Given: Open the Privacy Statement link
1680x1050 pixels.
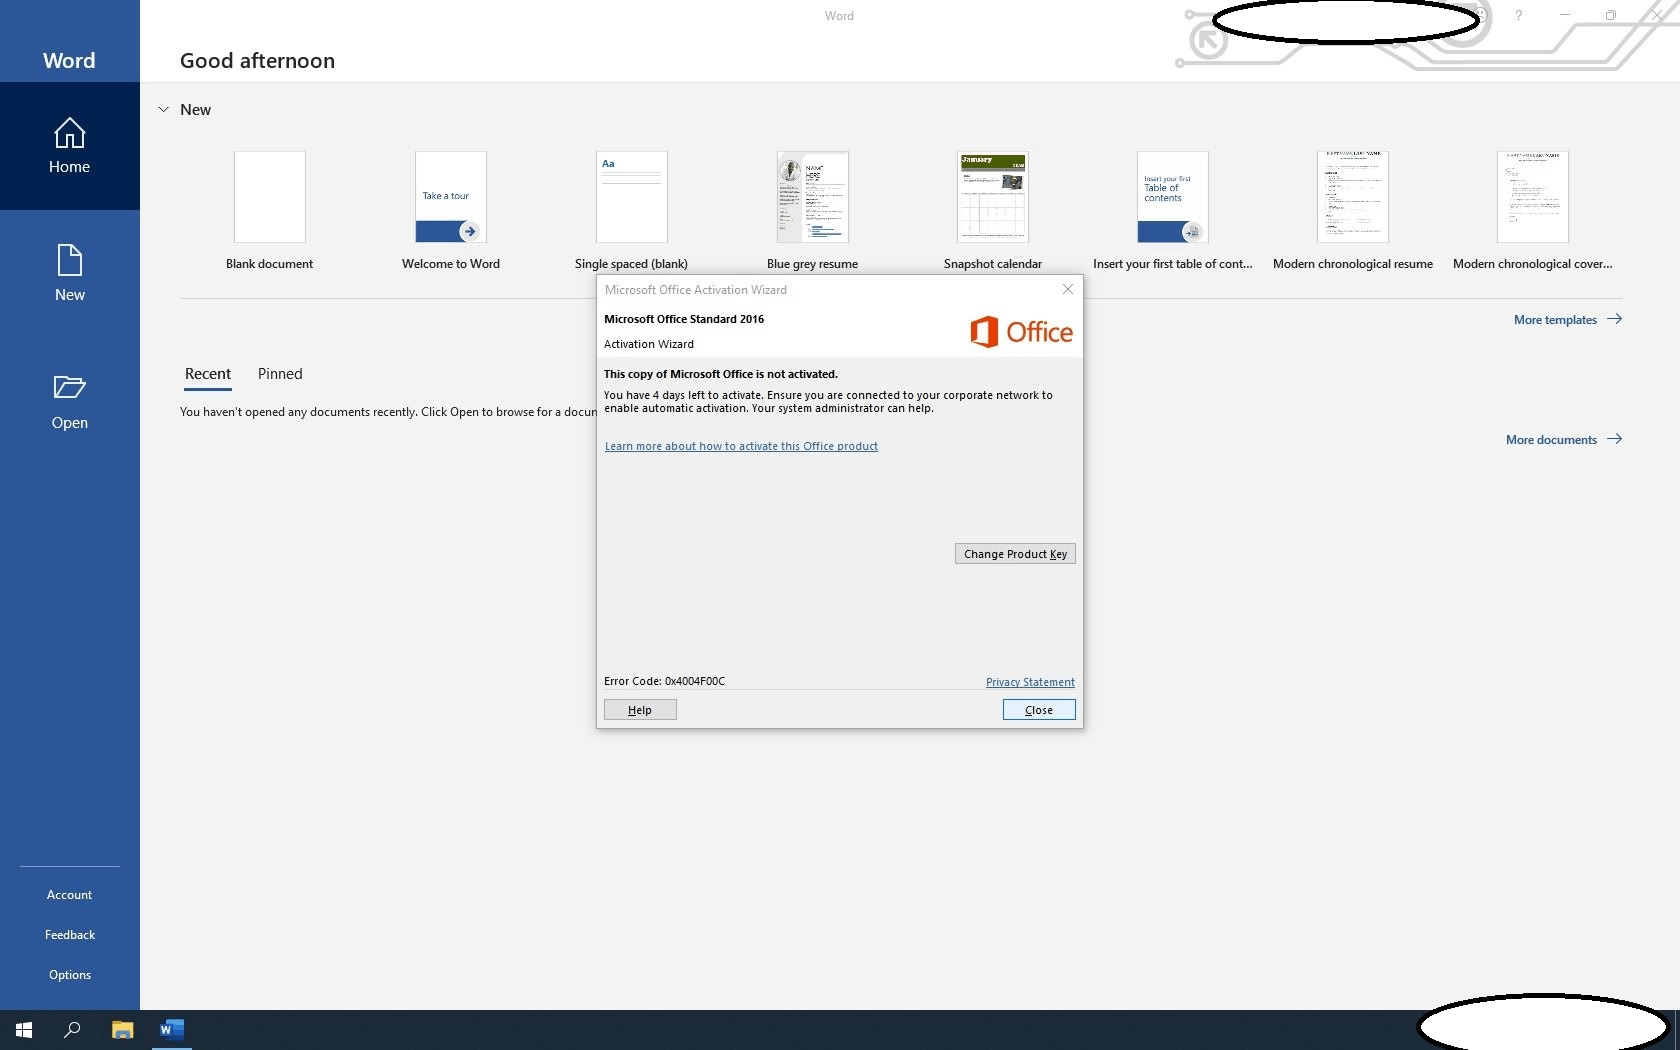Looking at the screenshot, I should point(1030,682).
